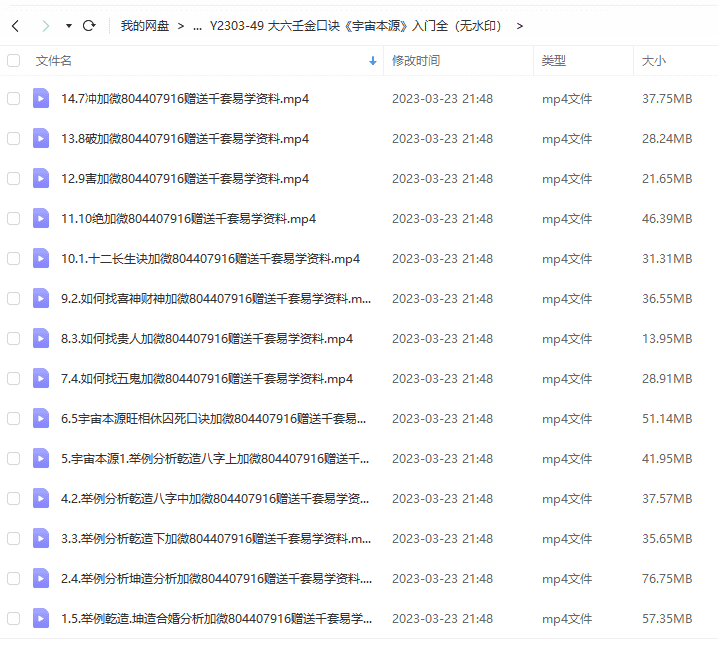Click the back navigation arrow
The width and height of the screenshot is (718, 646).
15,25
